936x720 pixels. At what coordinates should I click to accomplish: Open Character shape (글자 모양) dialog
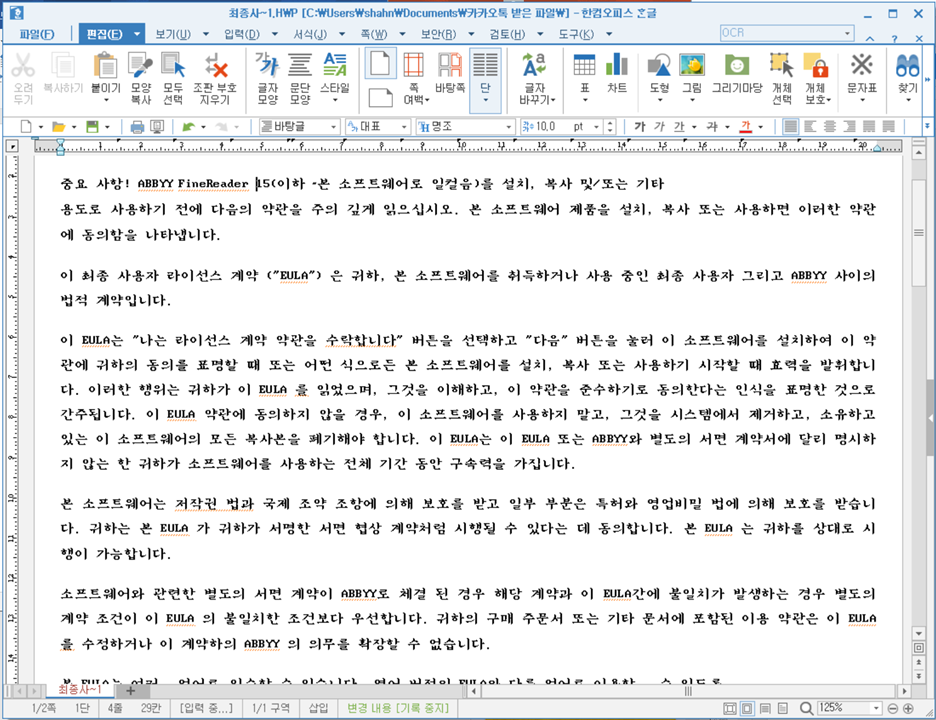tap(267, 66)
